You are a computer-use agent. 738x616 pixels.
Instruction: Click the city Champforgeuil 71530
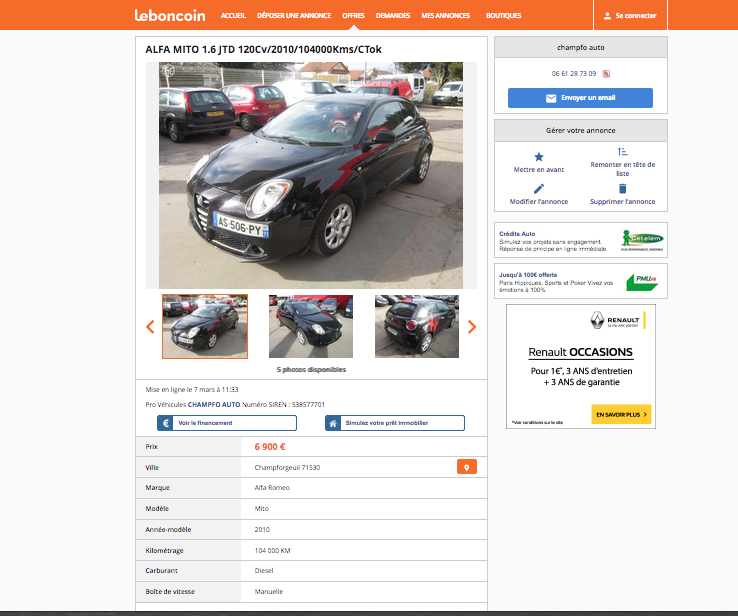287,467
